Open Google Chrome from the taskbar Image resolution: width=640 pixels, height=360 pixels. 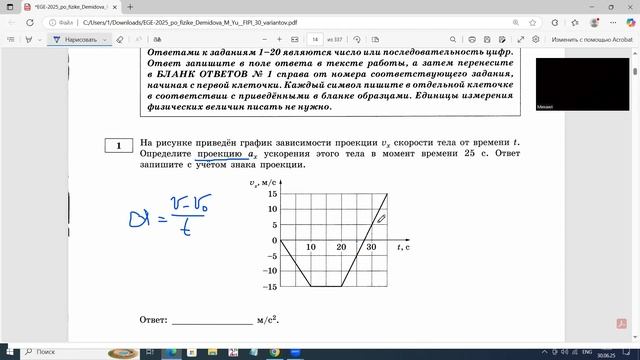point(275,352)
